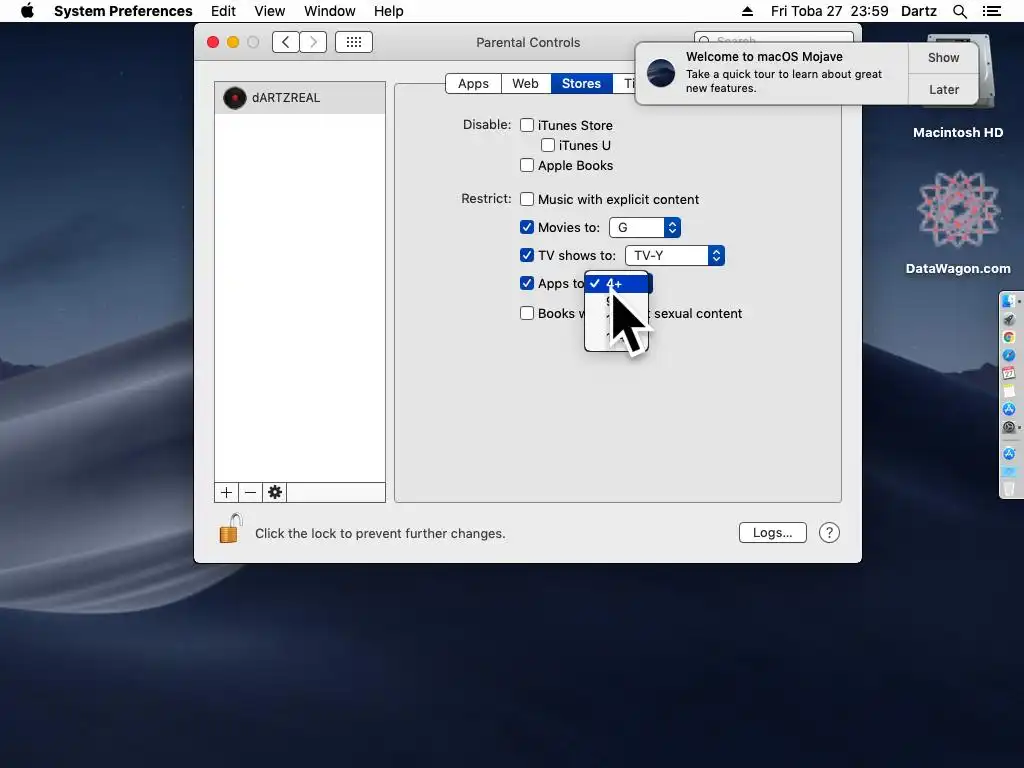
Task: Open the View menu
Action: [270, 11]
